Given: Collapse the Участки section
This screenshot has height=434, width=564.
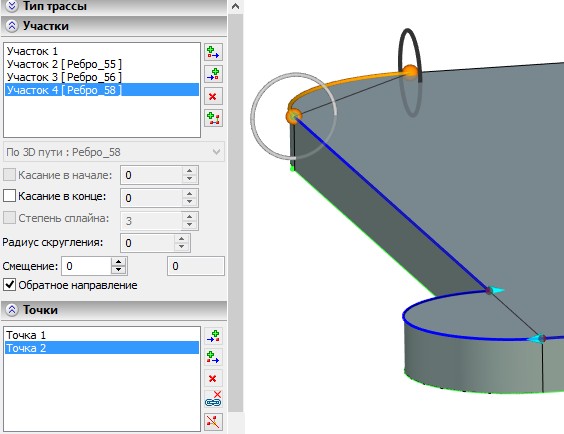Looking at the screenshot, I should 12,26.
